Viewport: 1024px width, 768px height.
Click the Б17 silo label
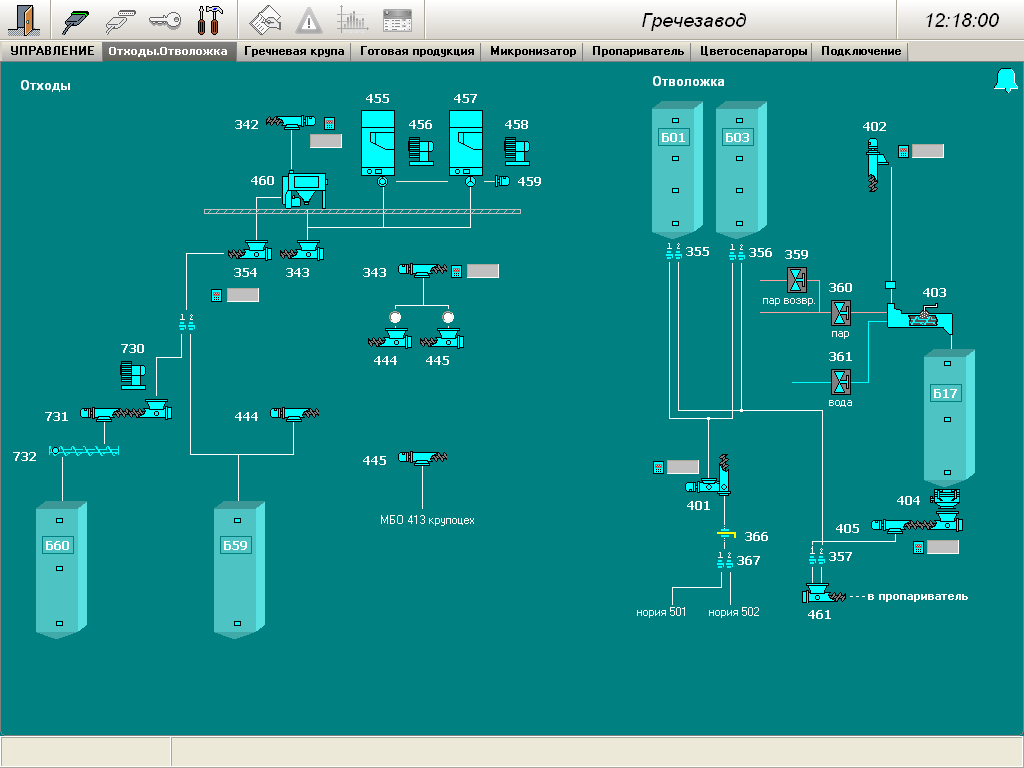[x=945, y=393]
